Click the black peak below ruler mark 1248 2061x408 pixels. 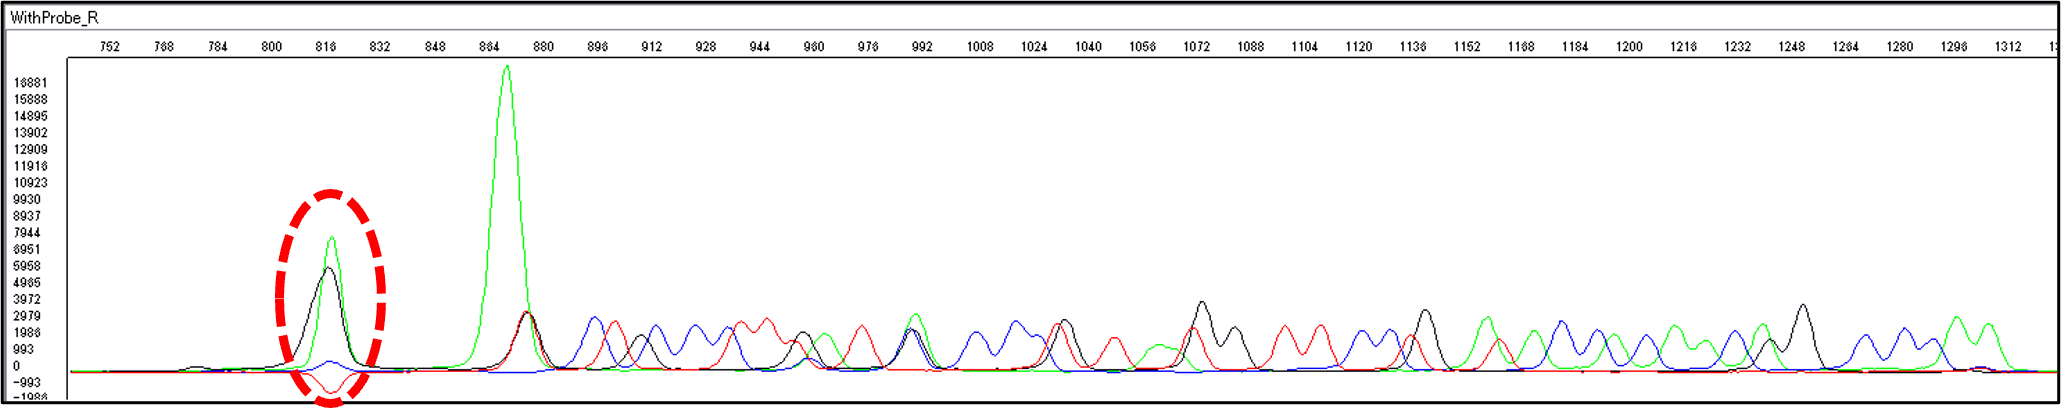point(1802,306)
